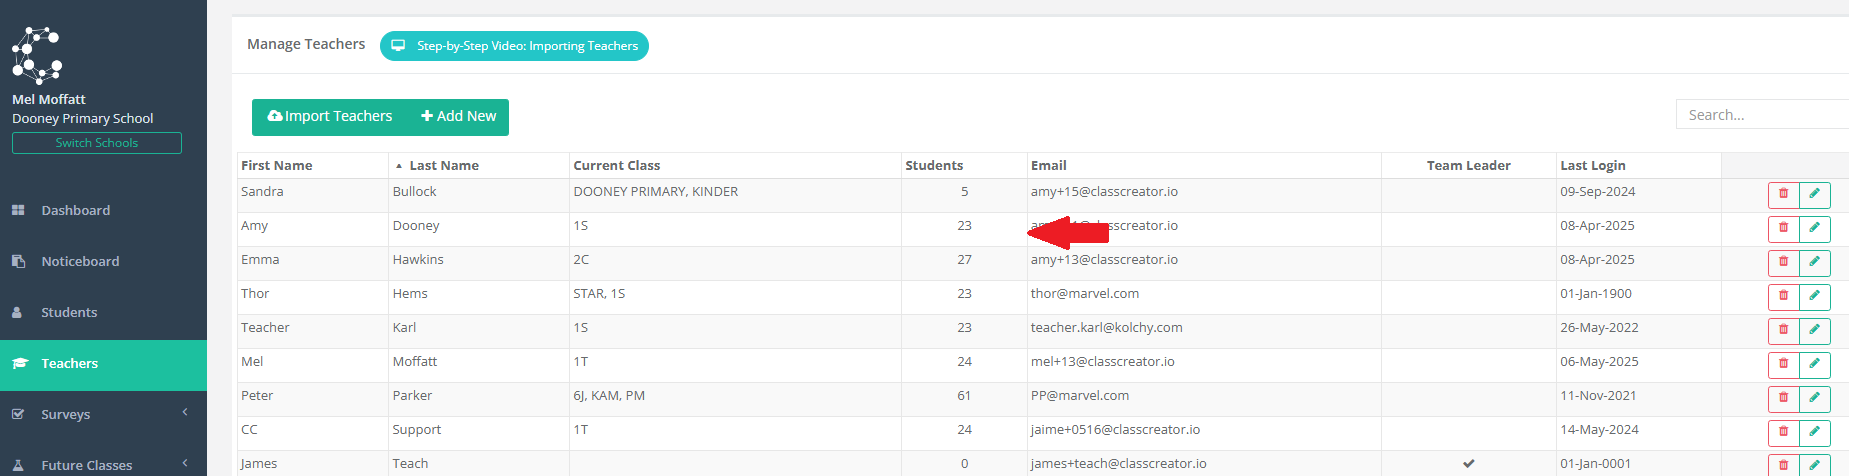This screenshot has width=1849, height=476.
Task: Click the Add New teacher button
Action: click(459, 116)
